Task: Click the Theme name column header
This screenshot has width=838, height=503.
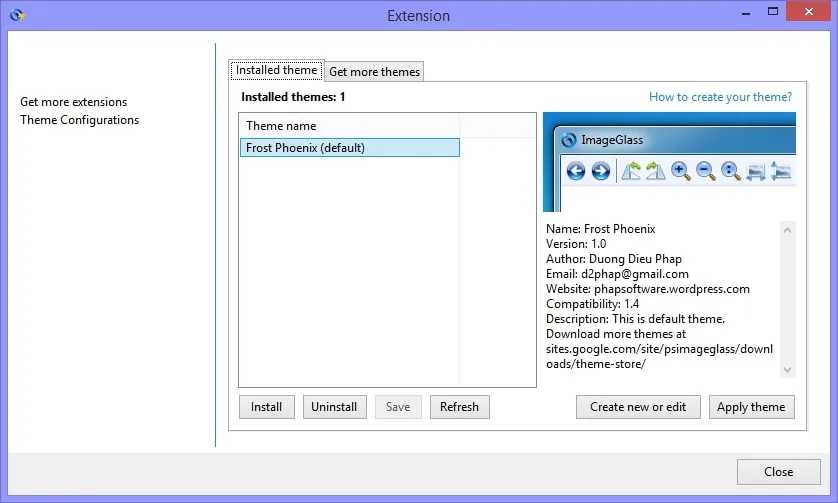Action: click(349, 126)
